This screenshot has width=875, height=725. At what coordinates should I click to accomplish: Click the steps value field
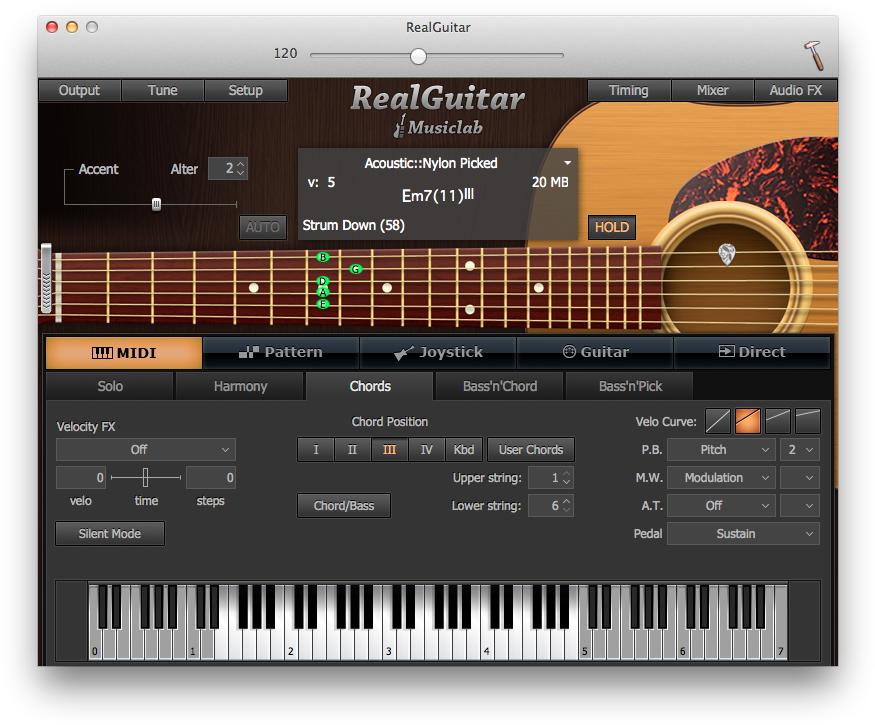(x=210, y=478)
